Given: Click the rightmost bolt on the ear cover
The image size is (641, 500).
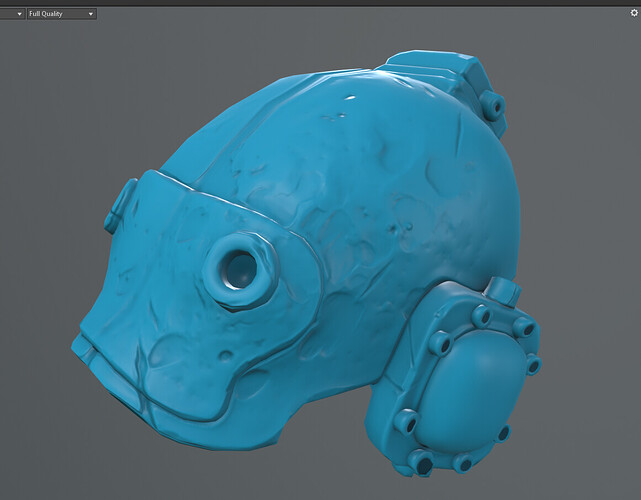Looking at the screenshot, I should [532, 363].
